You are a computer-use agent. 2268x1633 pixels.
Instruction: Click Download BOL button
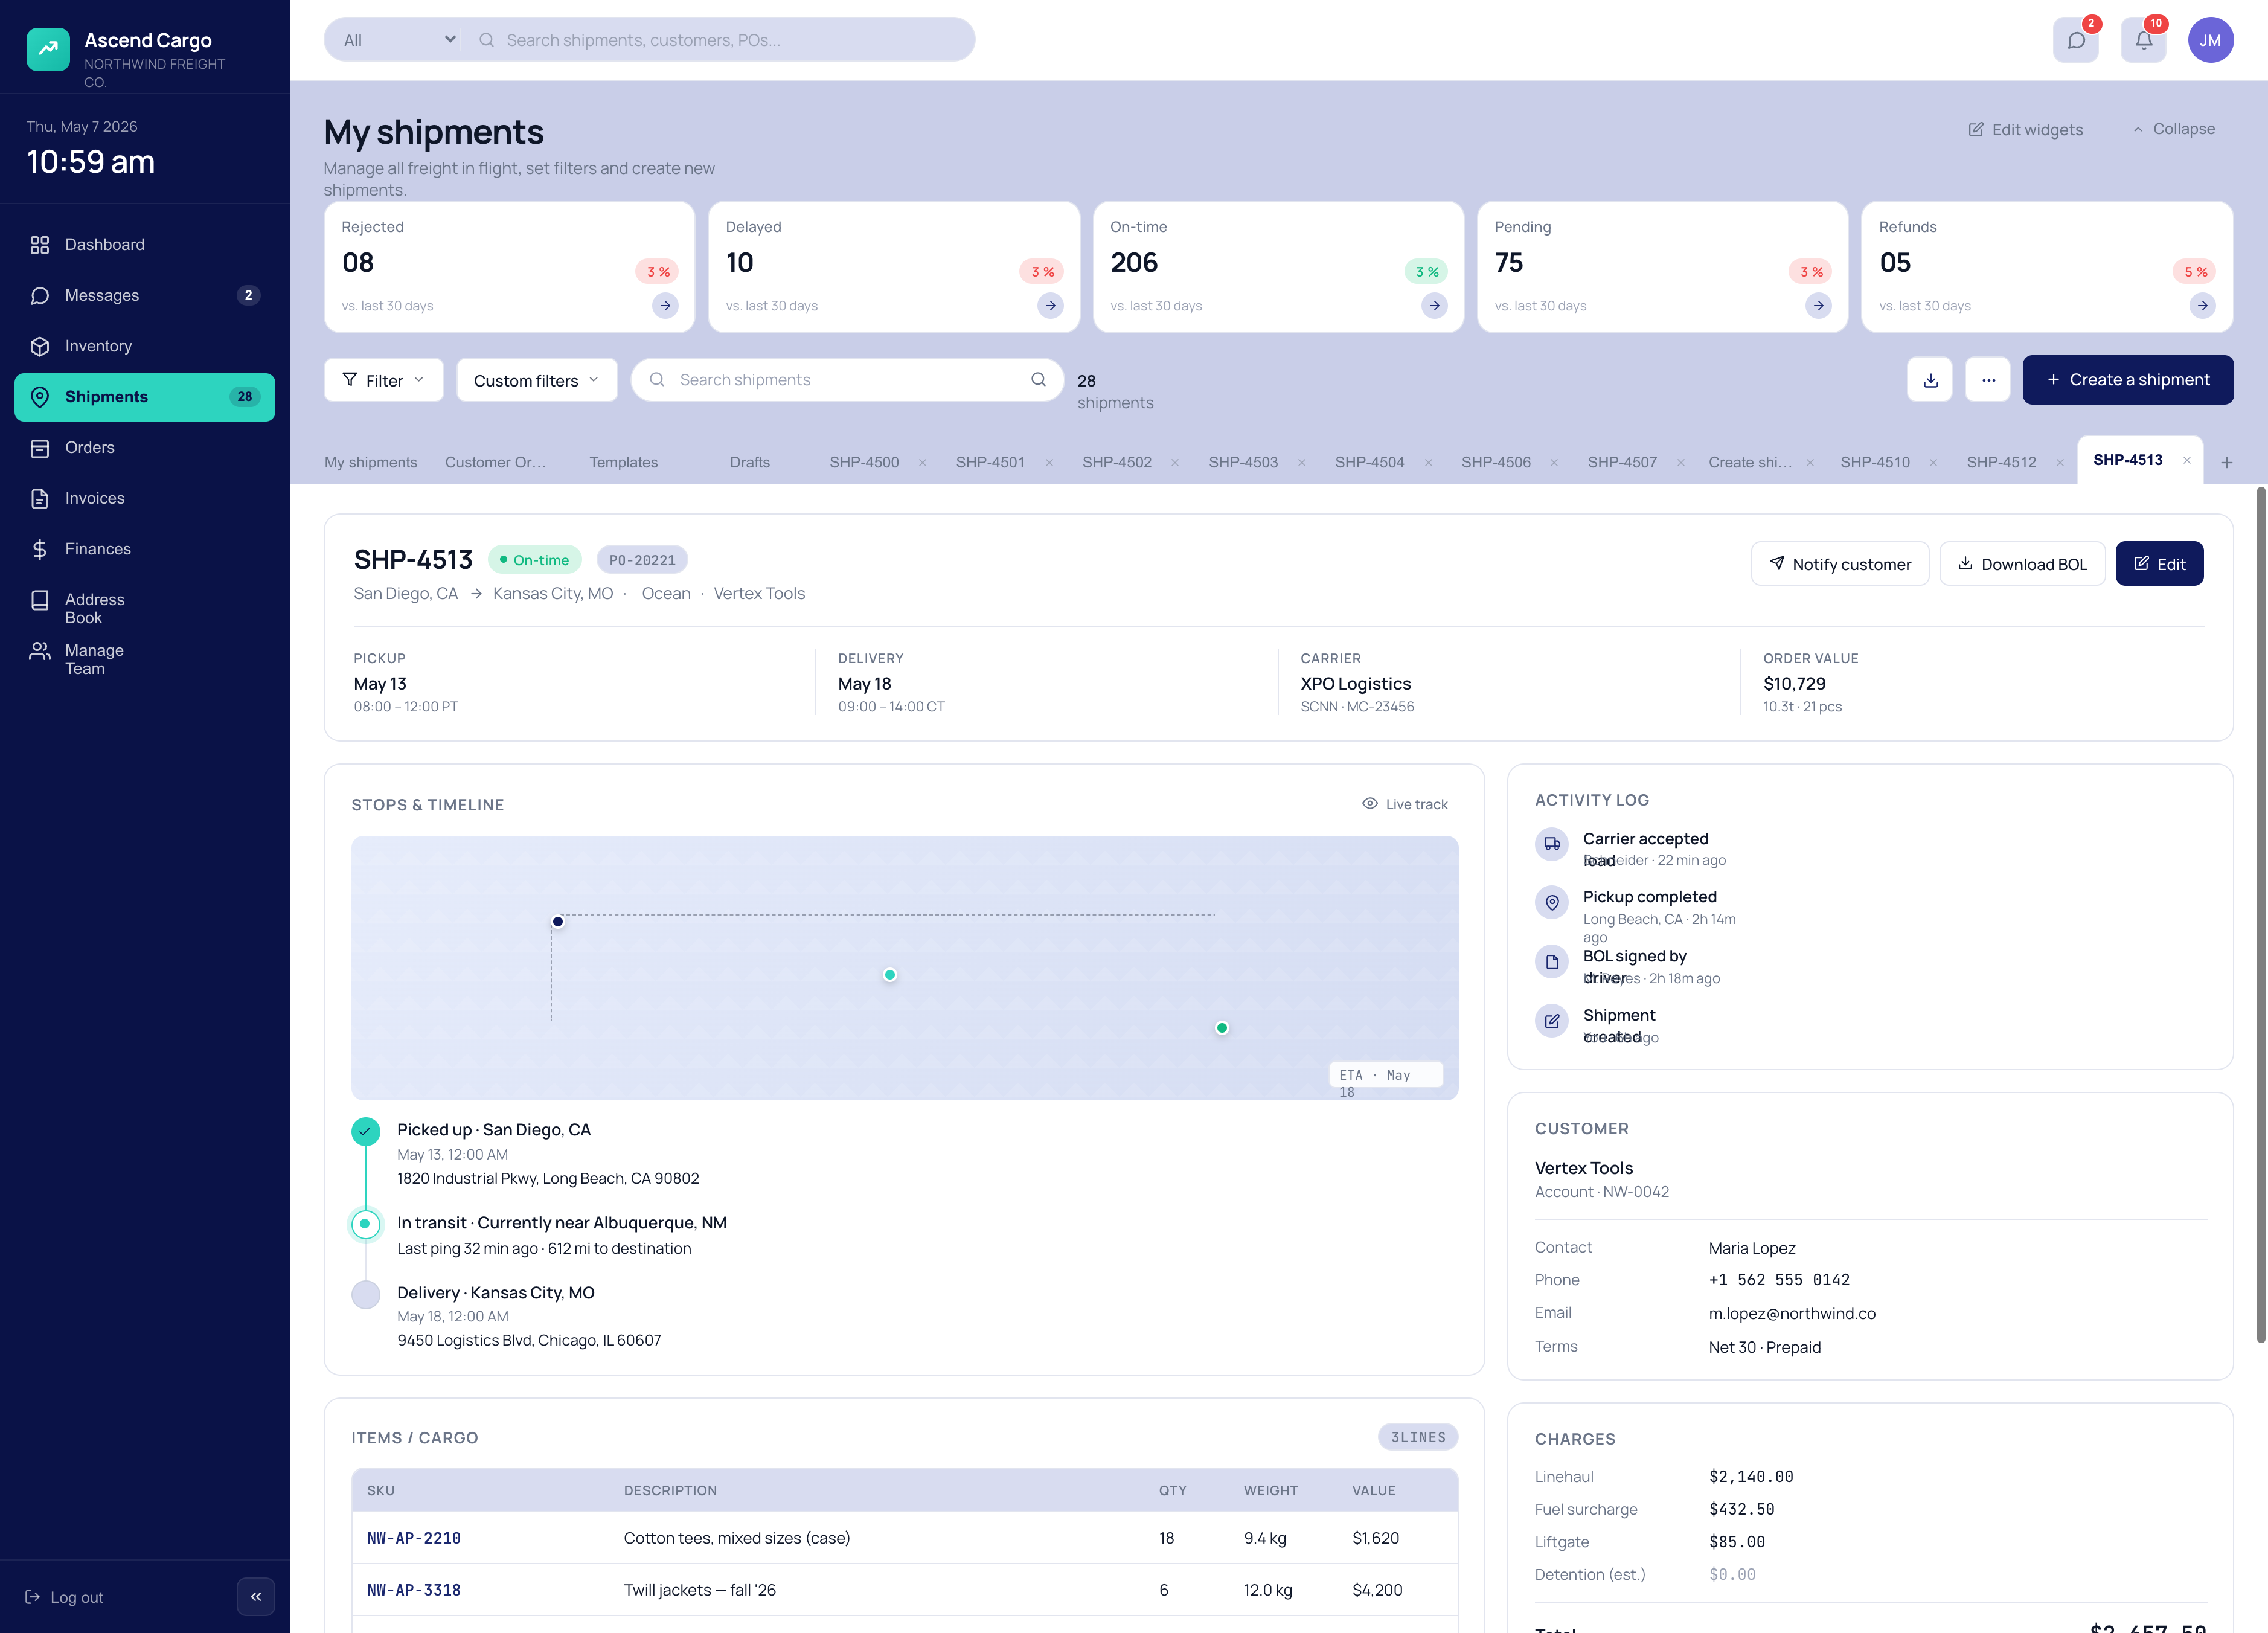tap(2022, 564)
